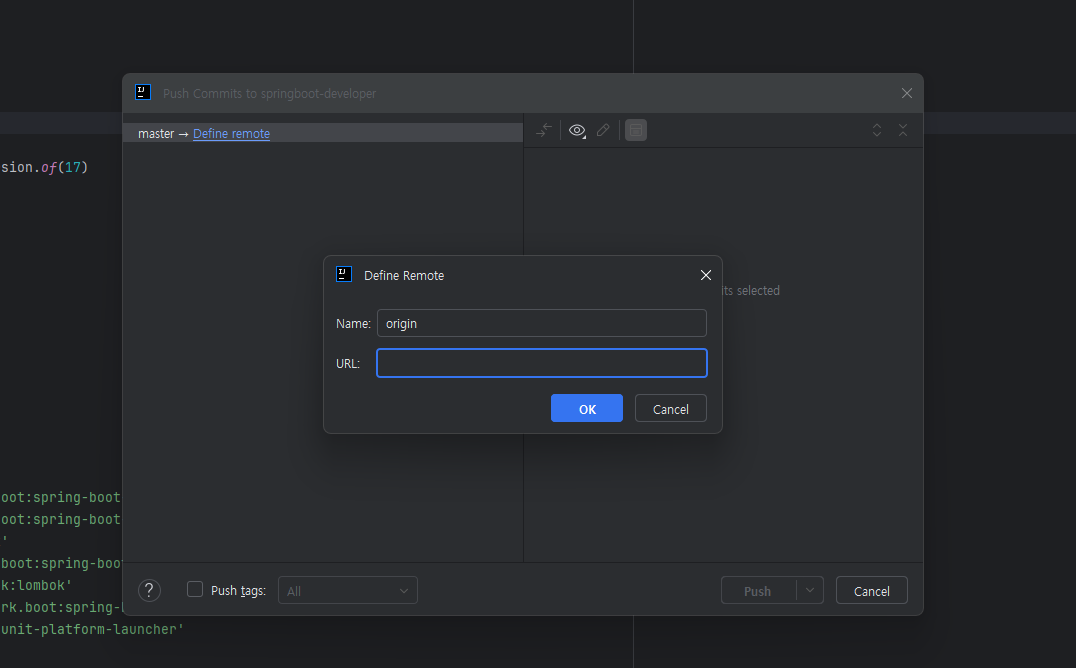Open the eye view options icon
The width and height of the screenshot is (1076, 668).
[x=577, y=130]
